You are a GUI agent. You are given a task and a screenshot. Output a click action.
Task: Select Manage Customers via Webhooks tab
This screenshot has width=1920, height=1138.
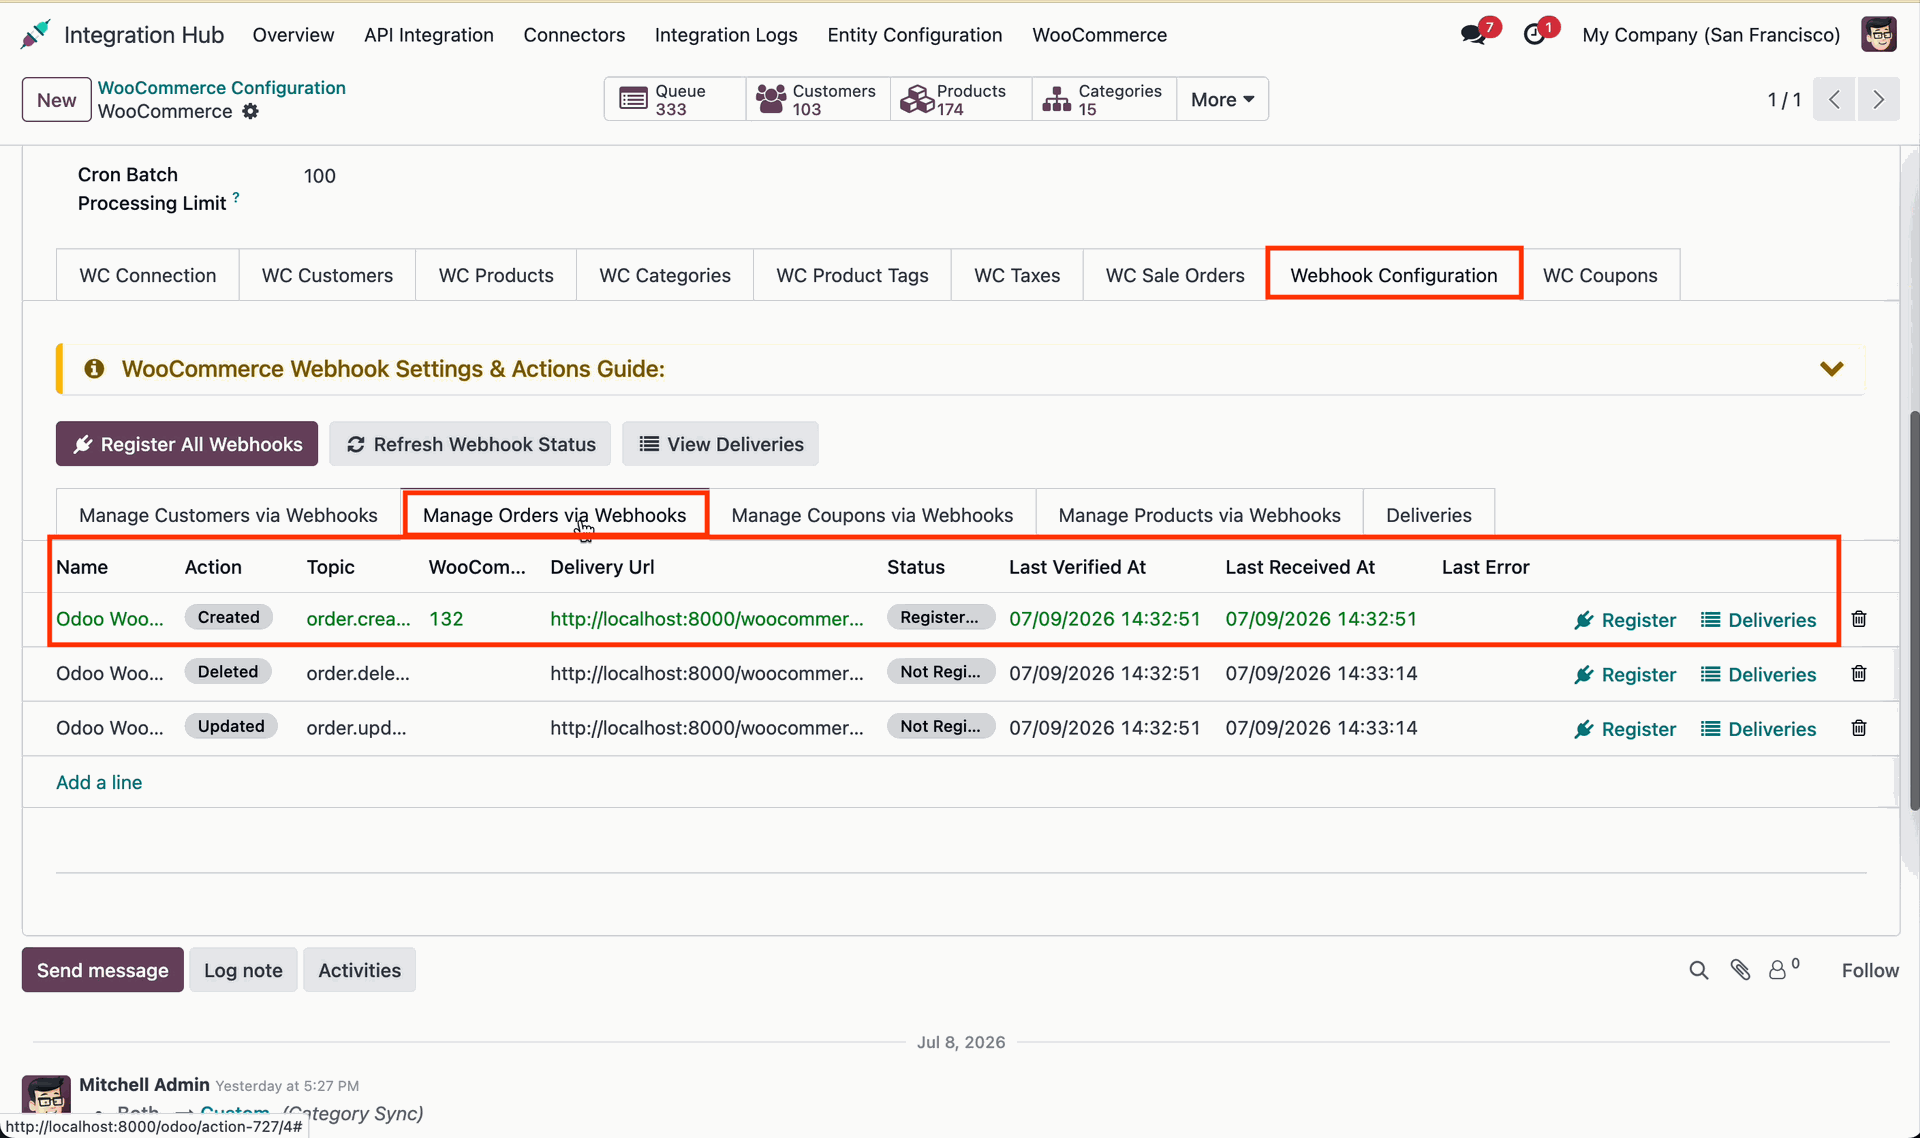click(228, 515)
